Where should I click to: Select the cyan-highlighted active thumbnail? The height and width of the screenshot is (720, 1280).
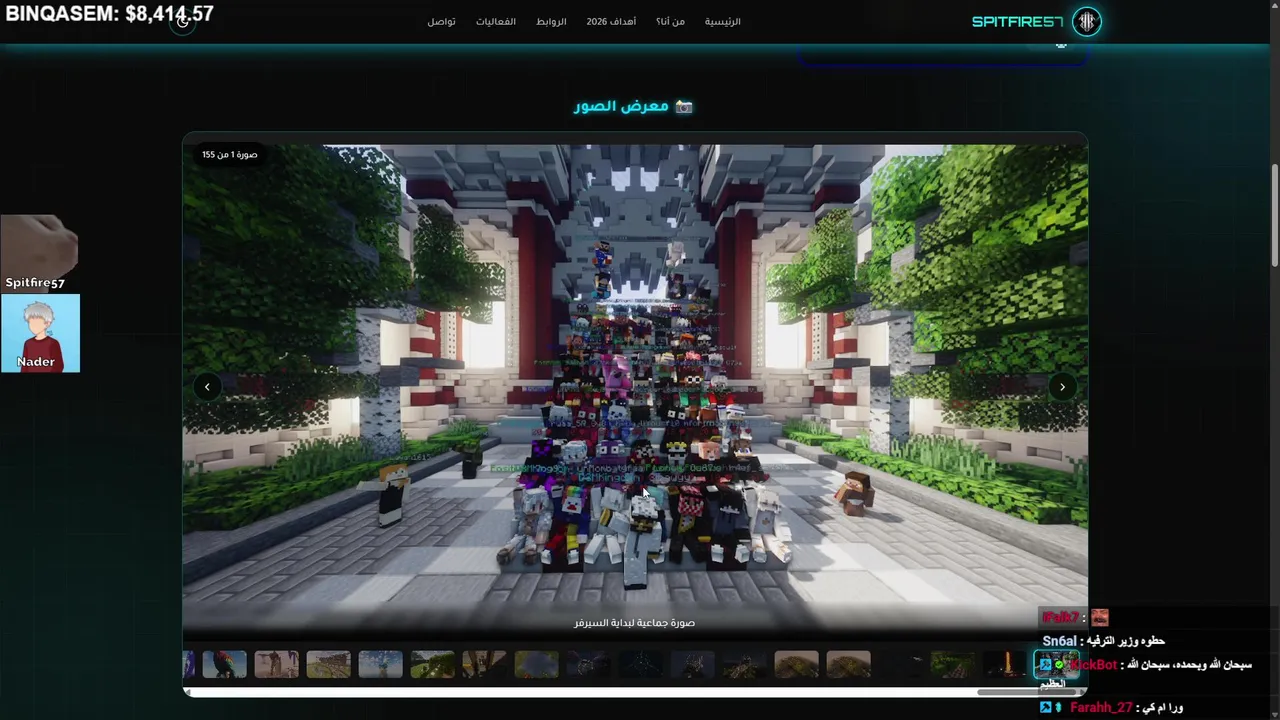1056,664
